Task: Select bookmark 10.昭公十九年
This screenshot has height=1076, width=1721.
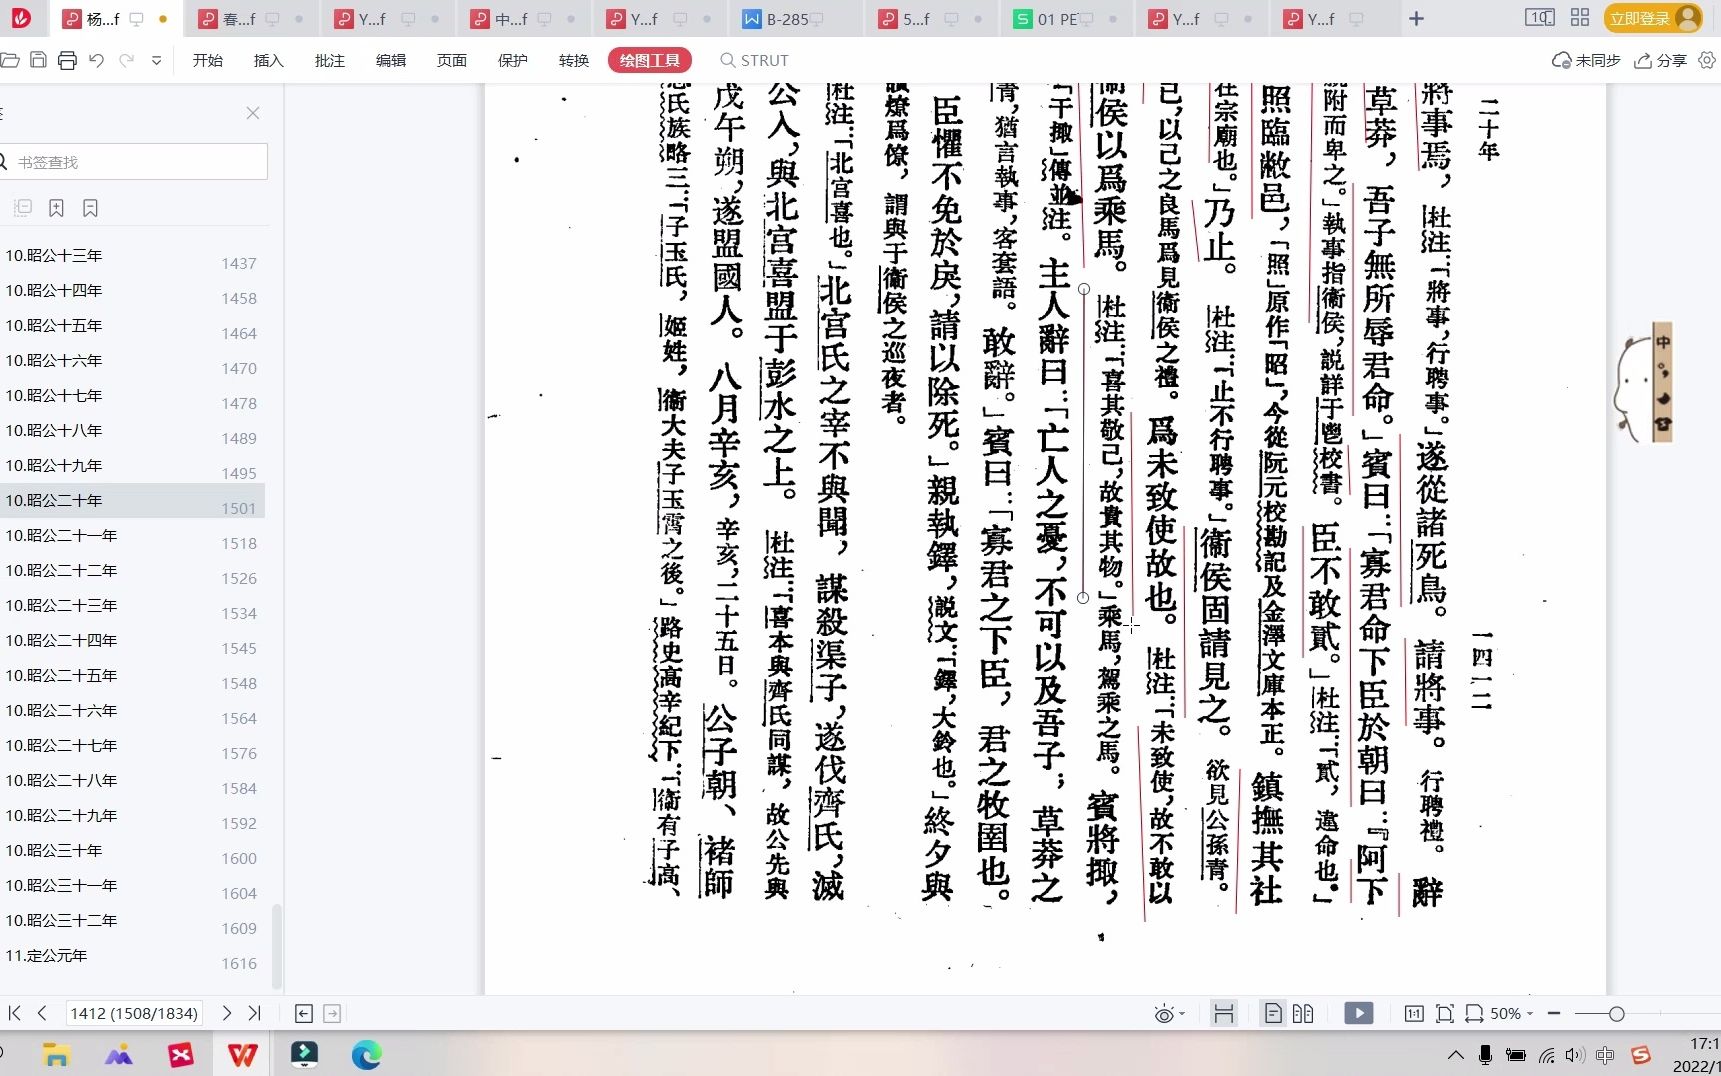Action: [x=54, y=465]
